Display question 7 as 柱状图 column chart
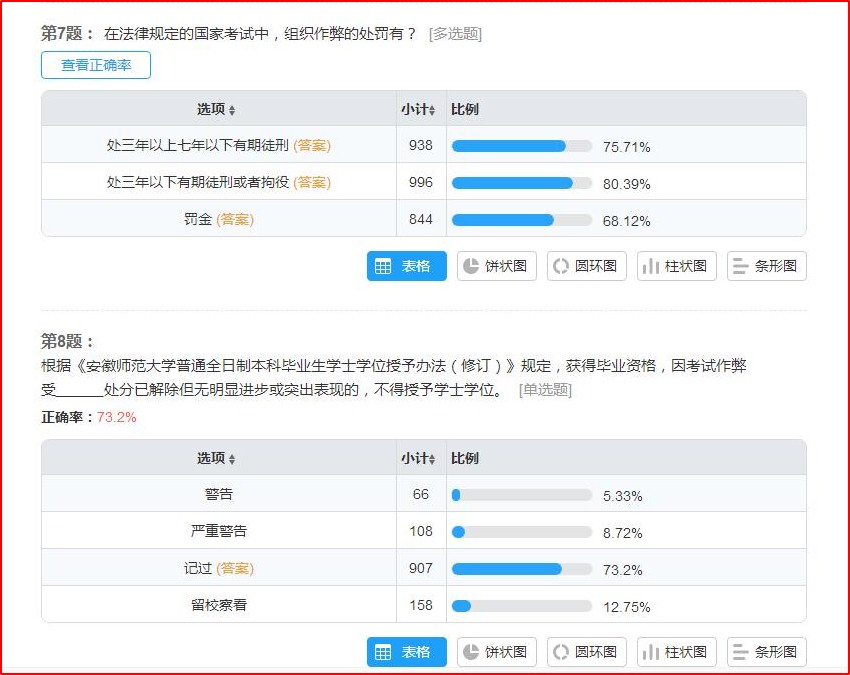The width and height of the screenshot is (850, 675). coord(677,266)
